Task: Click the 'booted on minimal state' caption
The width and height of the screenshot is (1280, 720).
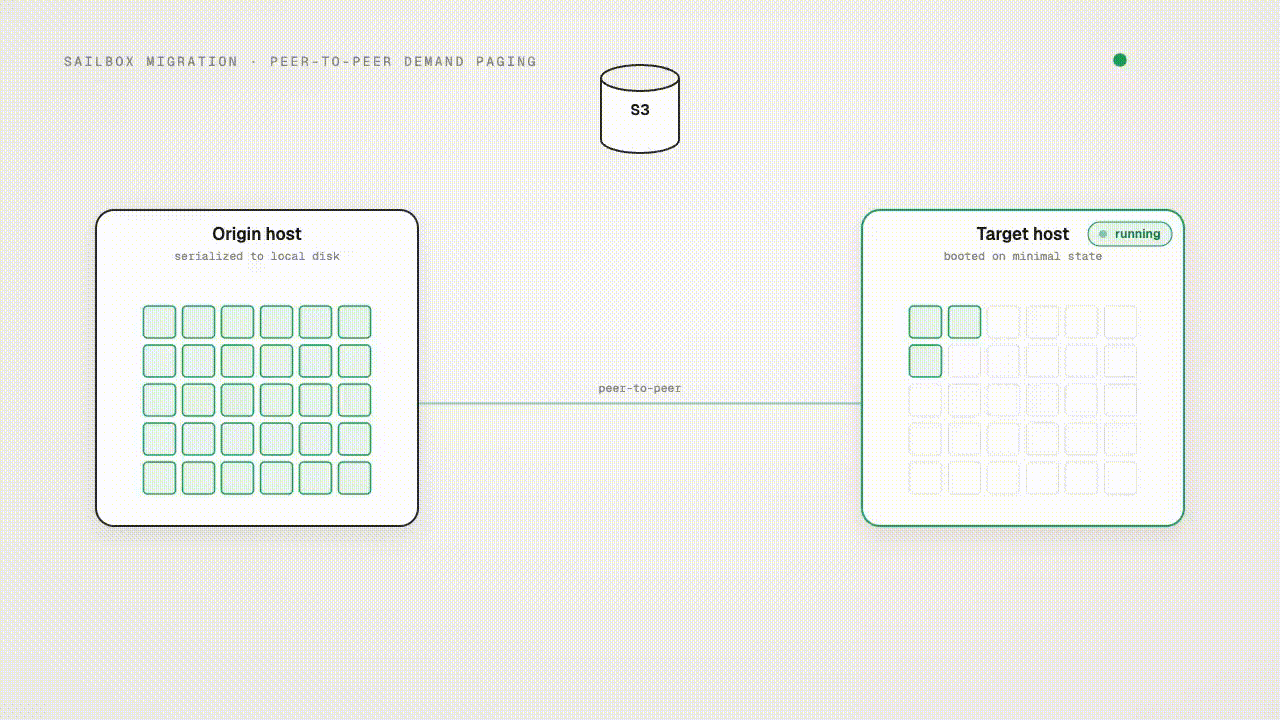Action: [x=1023, y=257]
